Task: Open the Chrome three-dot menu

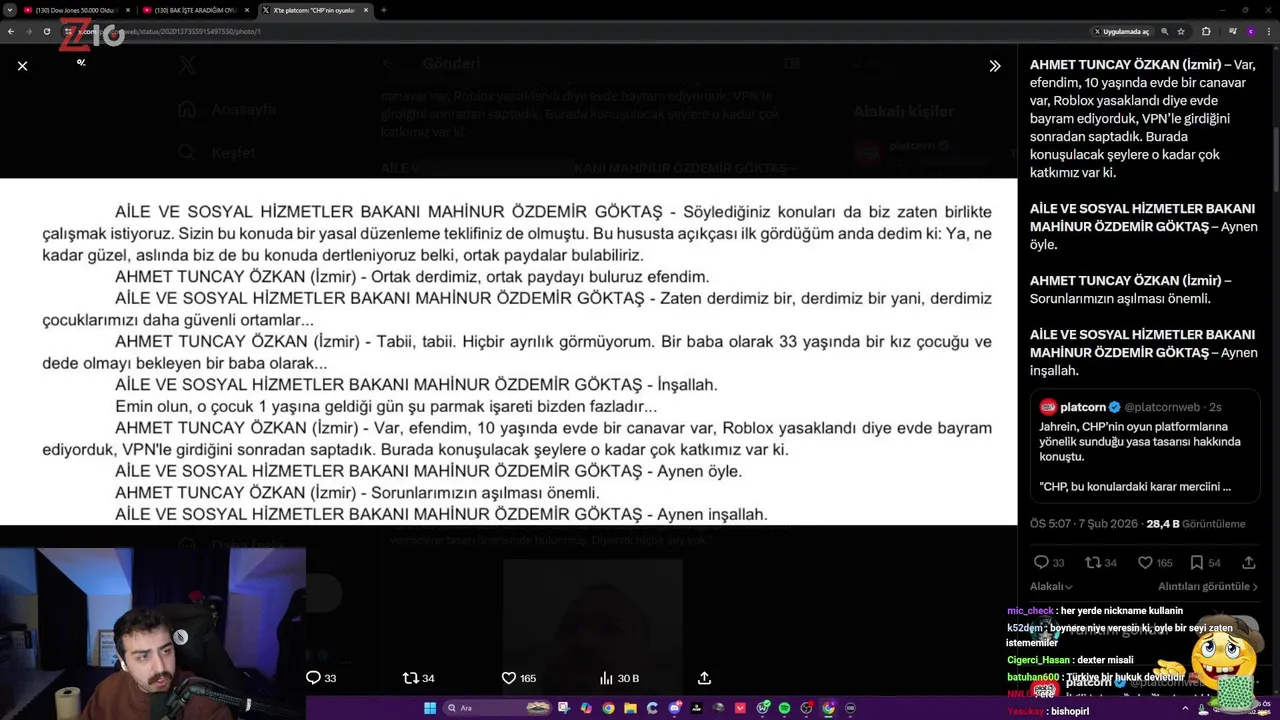Action: [1269, 31]
